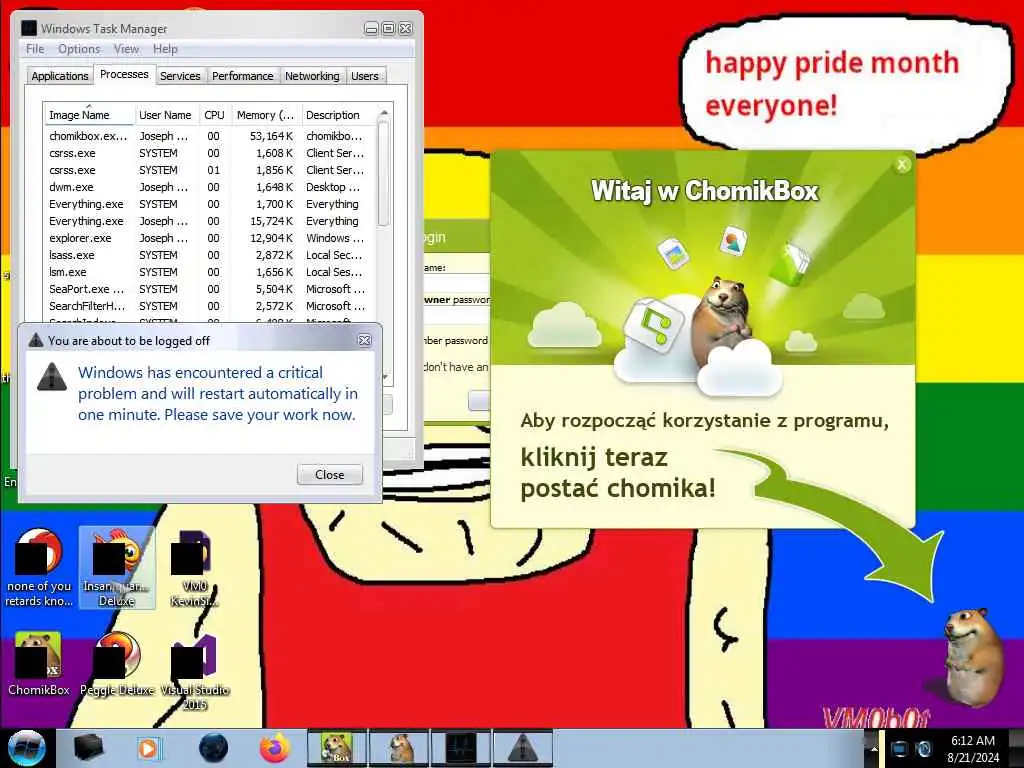Viewport: 1024px width, 768px height.
Task: Select the lsm.exe process row
Action: pyautogui.click(x=210, y=272)
